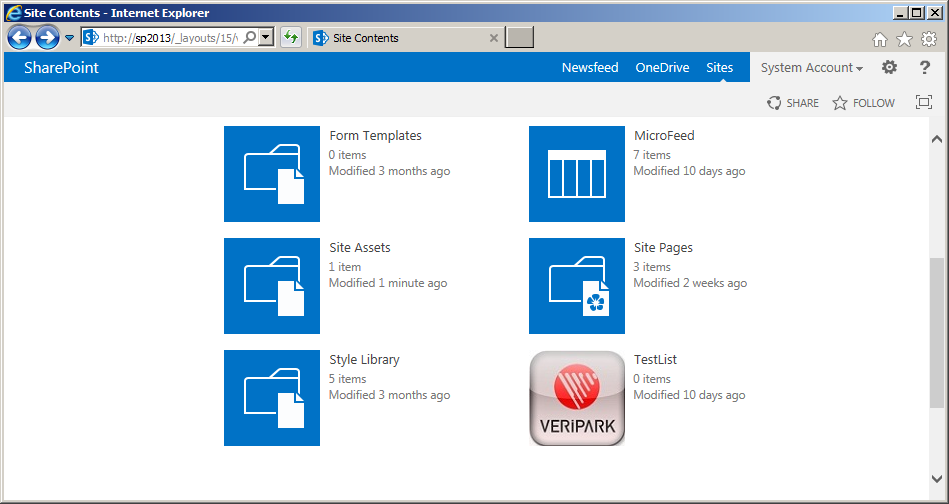Close the Site Contents browser tab

coord(493,38)
